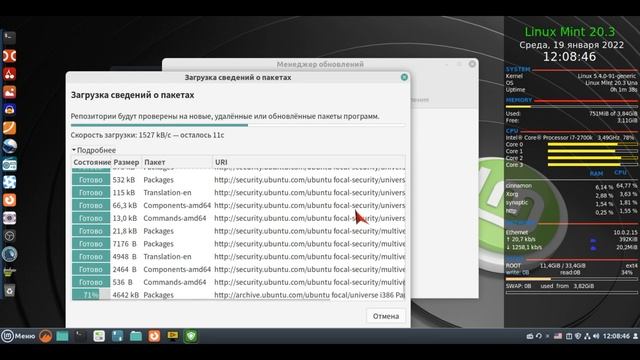Click the Скорость загрузки status text
The image size is (640, 360).
point(147,135)
